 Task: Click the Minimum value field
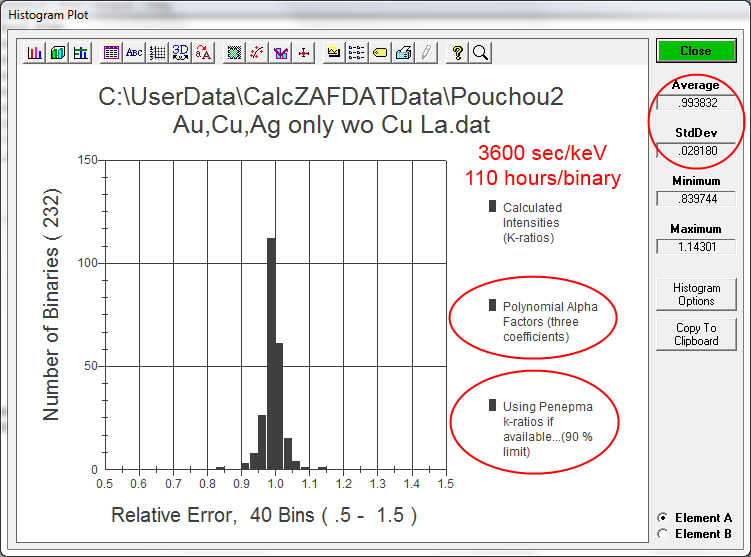[696, 199]
